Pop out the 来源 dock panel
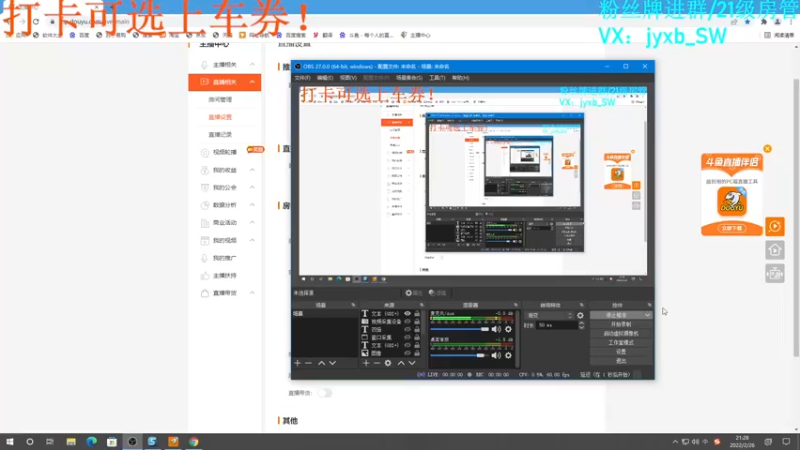The width and height of the screenshot is (800, 450). coord(421,305)
